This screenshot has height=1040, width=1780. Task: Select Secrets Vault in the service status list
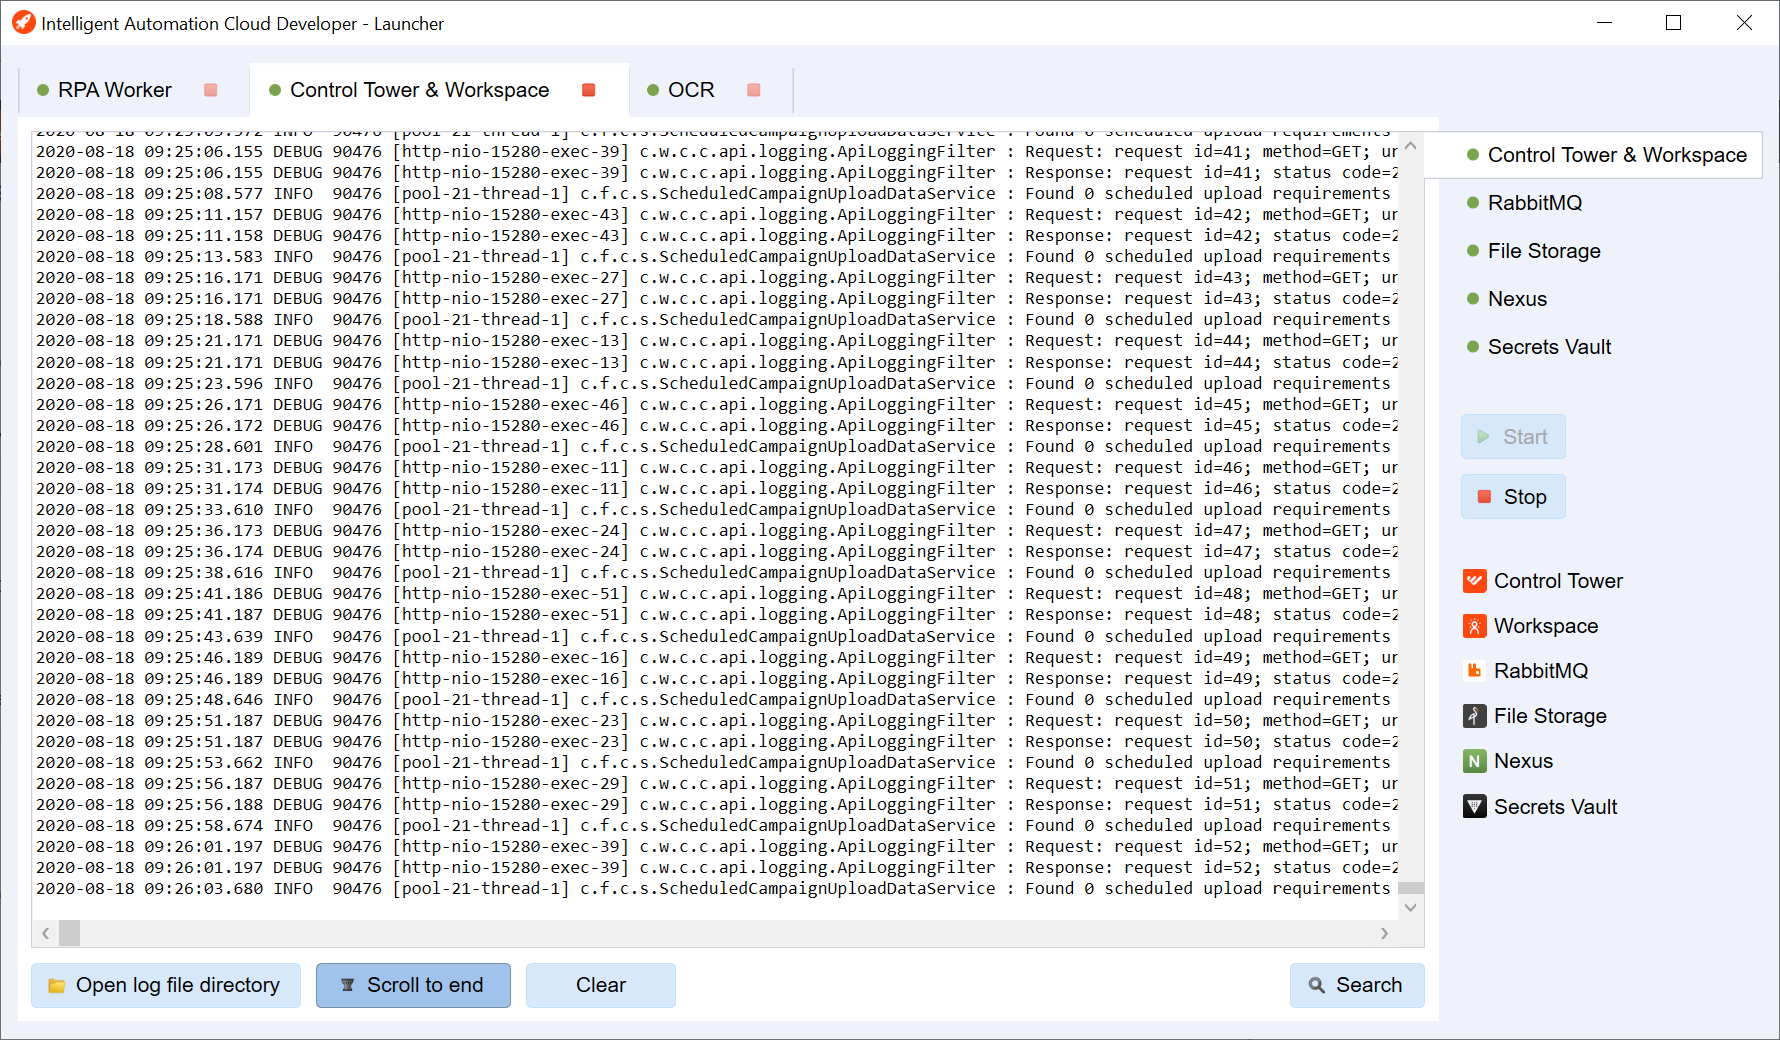coord(1549,347)
